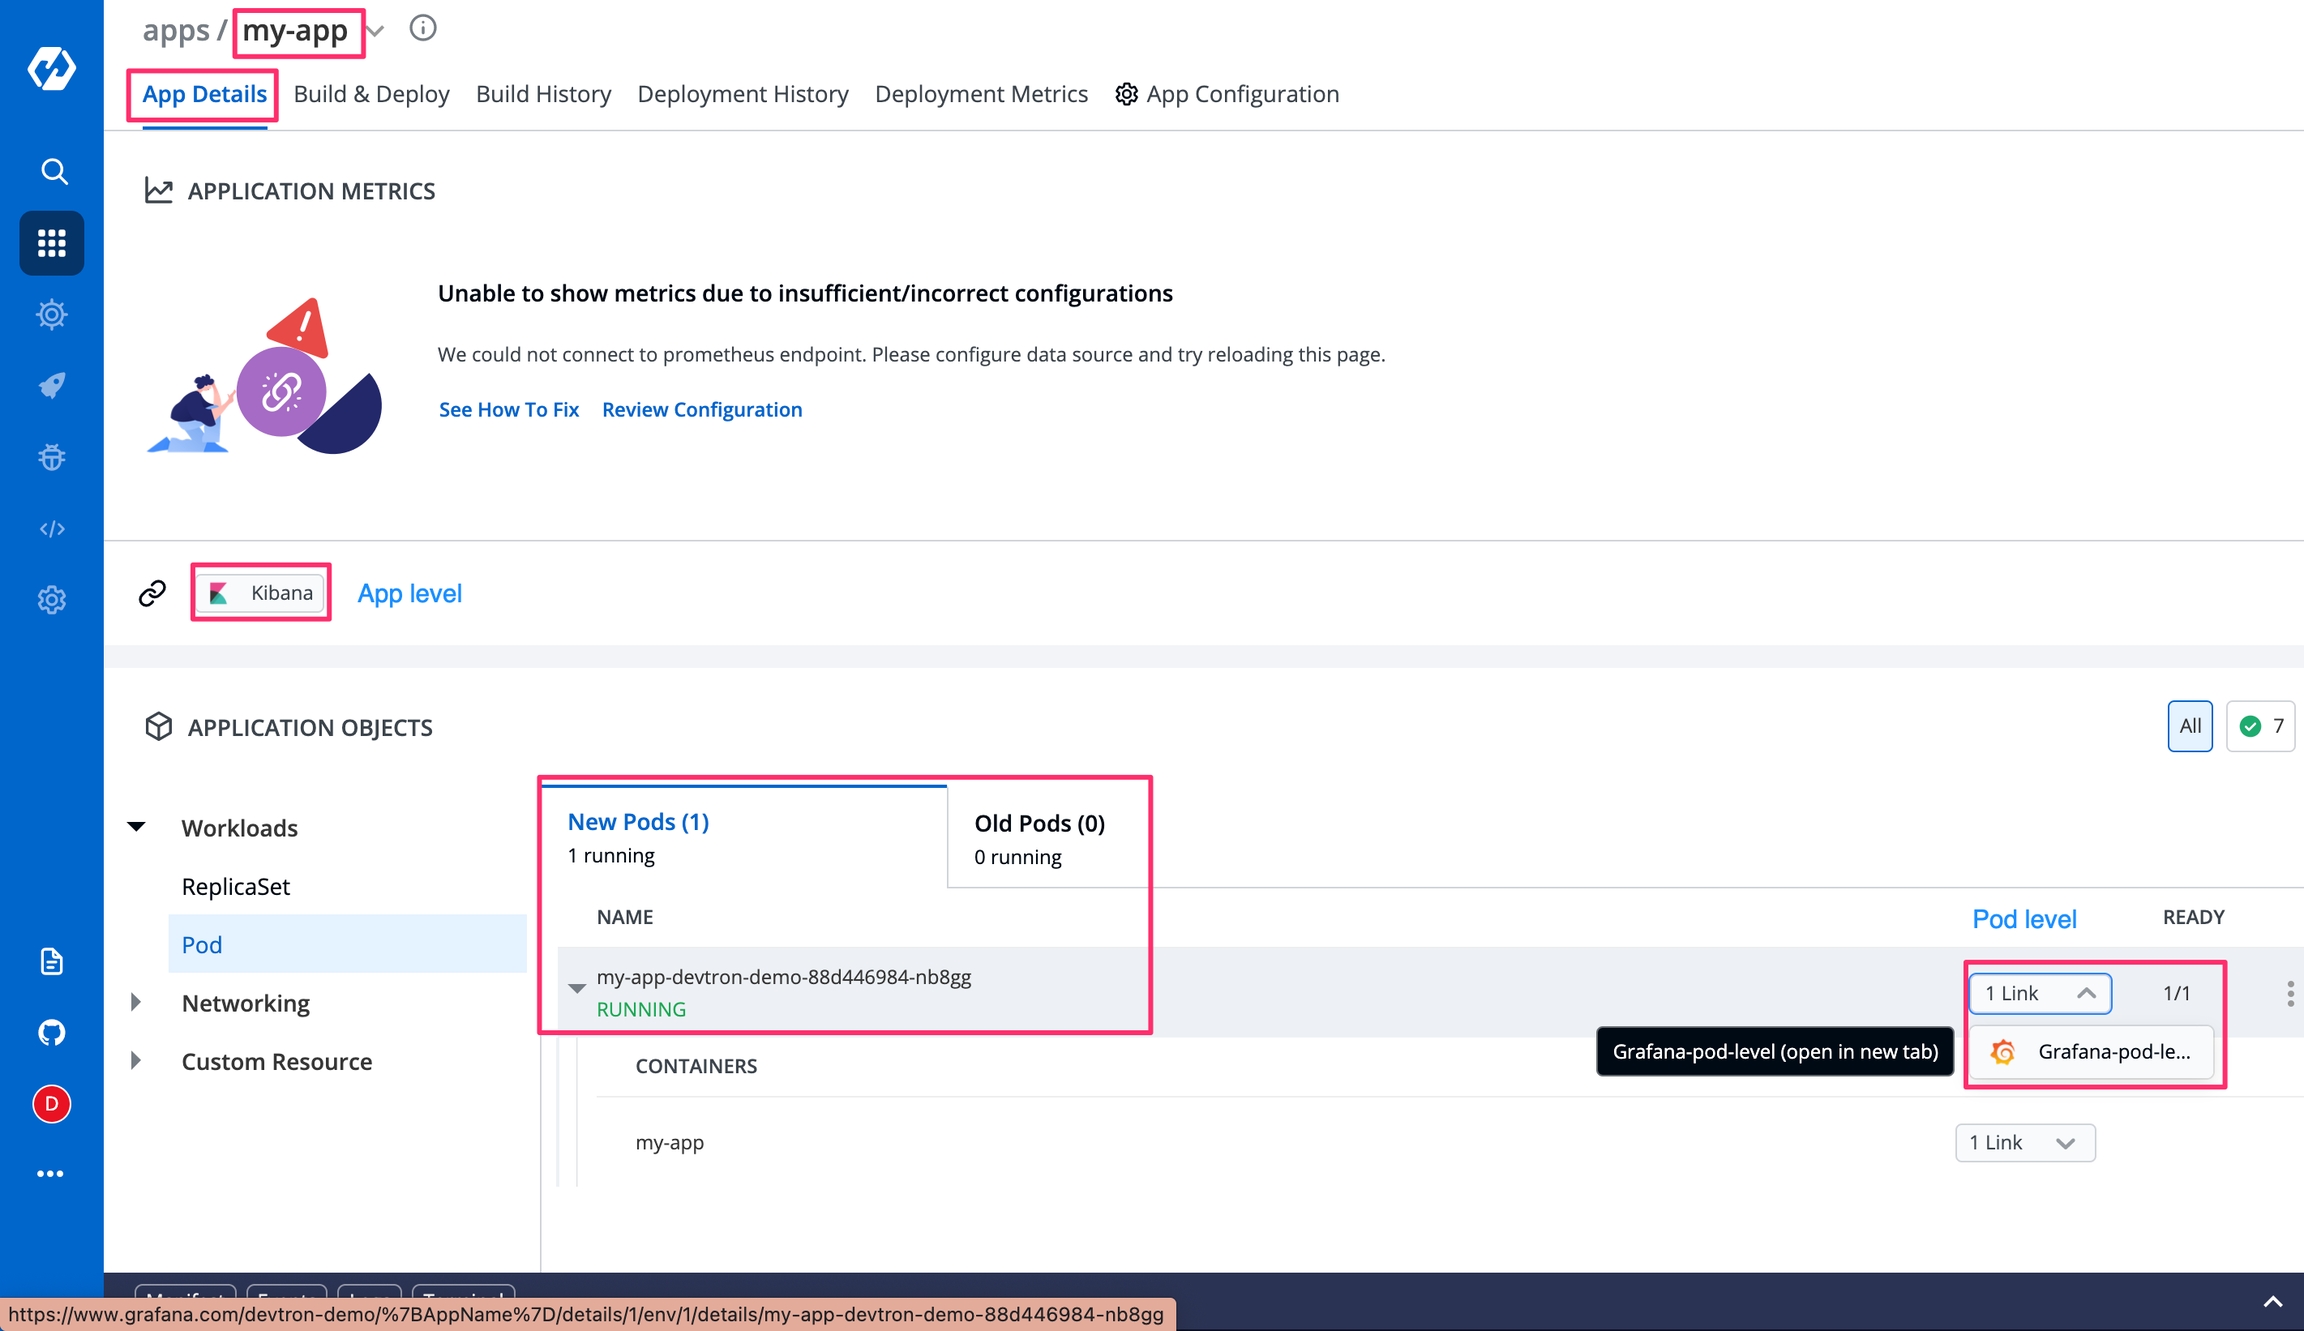Click the info icon beside my-app
Screen dimensions: 2304x1331
(423, 28)
